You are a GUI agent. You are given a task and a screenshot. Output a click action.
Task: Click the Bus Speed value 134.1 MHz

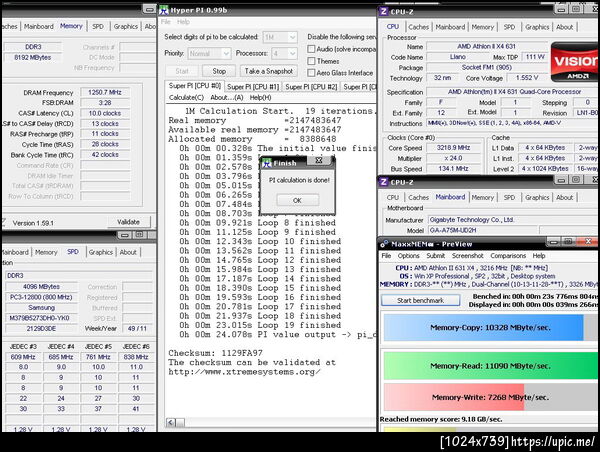coord(453,168)
